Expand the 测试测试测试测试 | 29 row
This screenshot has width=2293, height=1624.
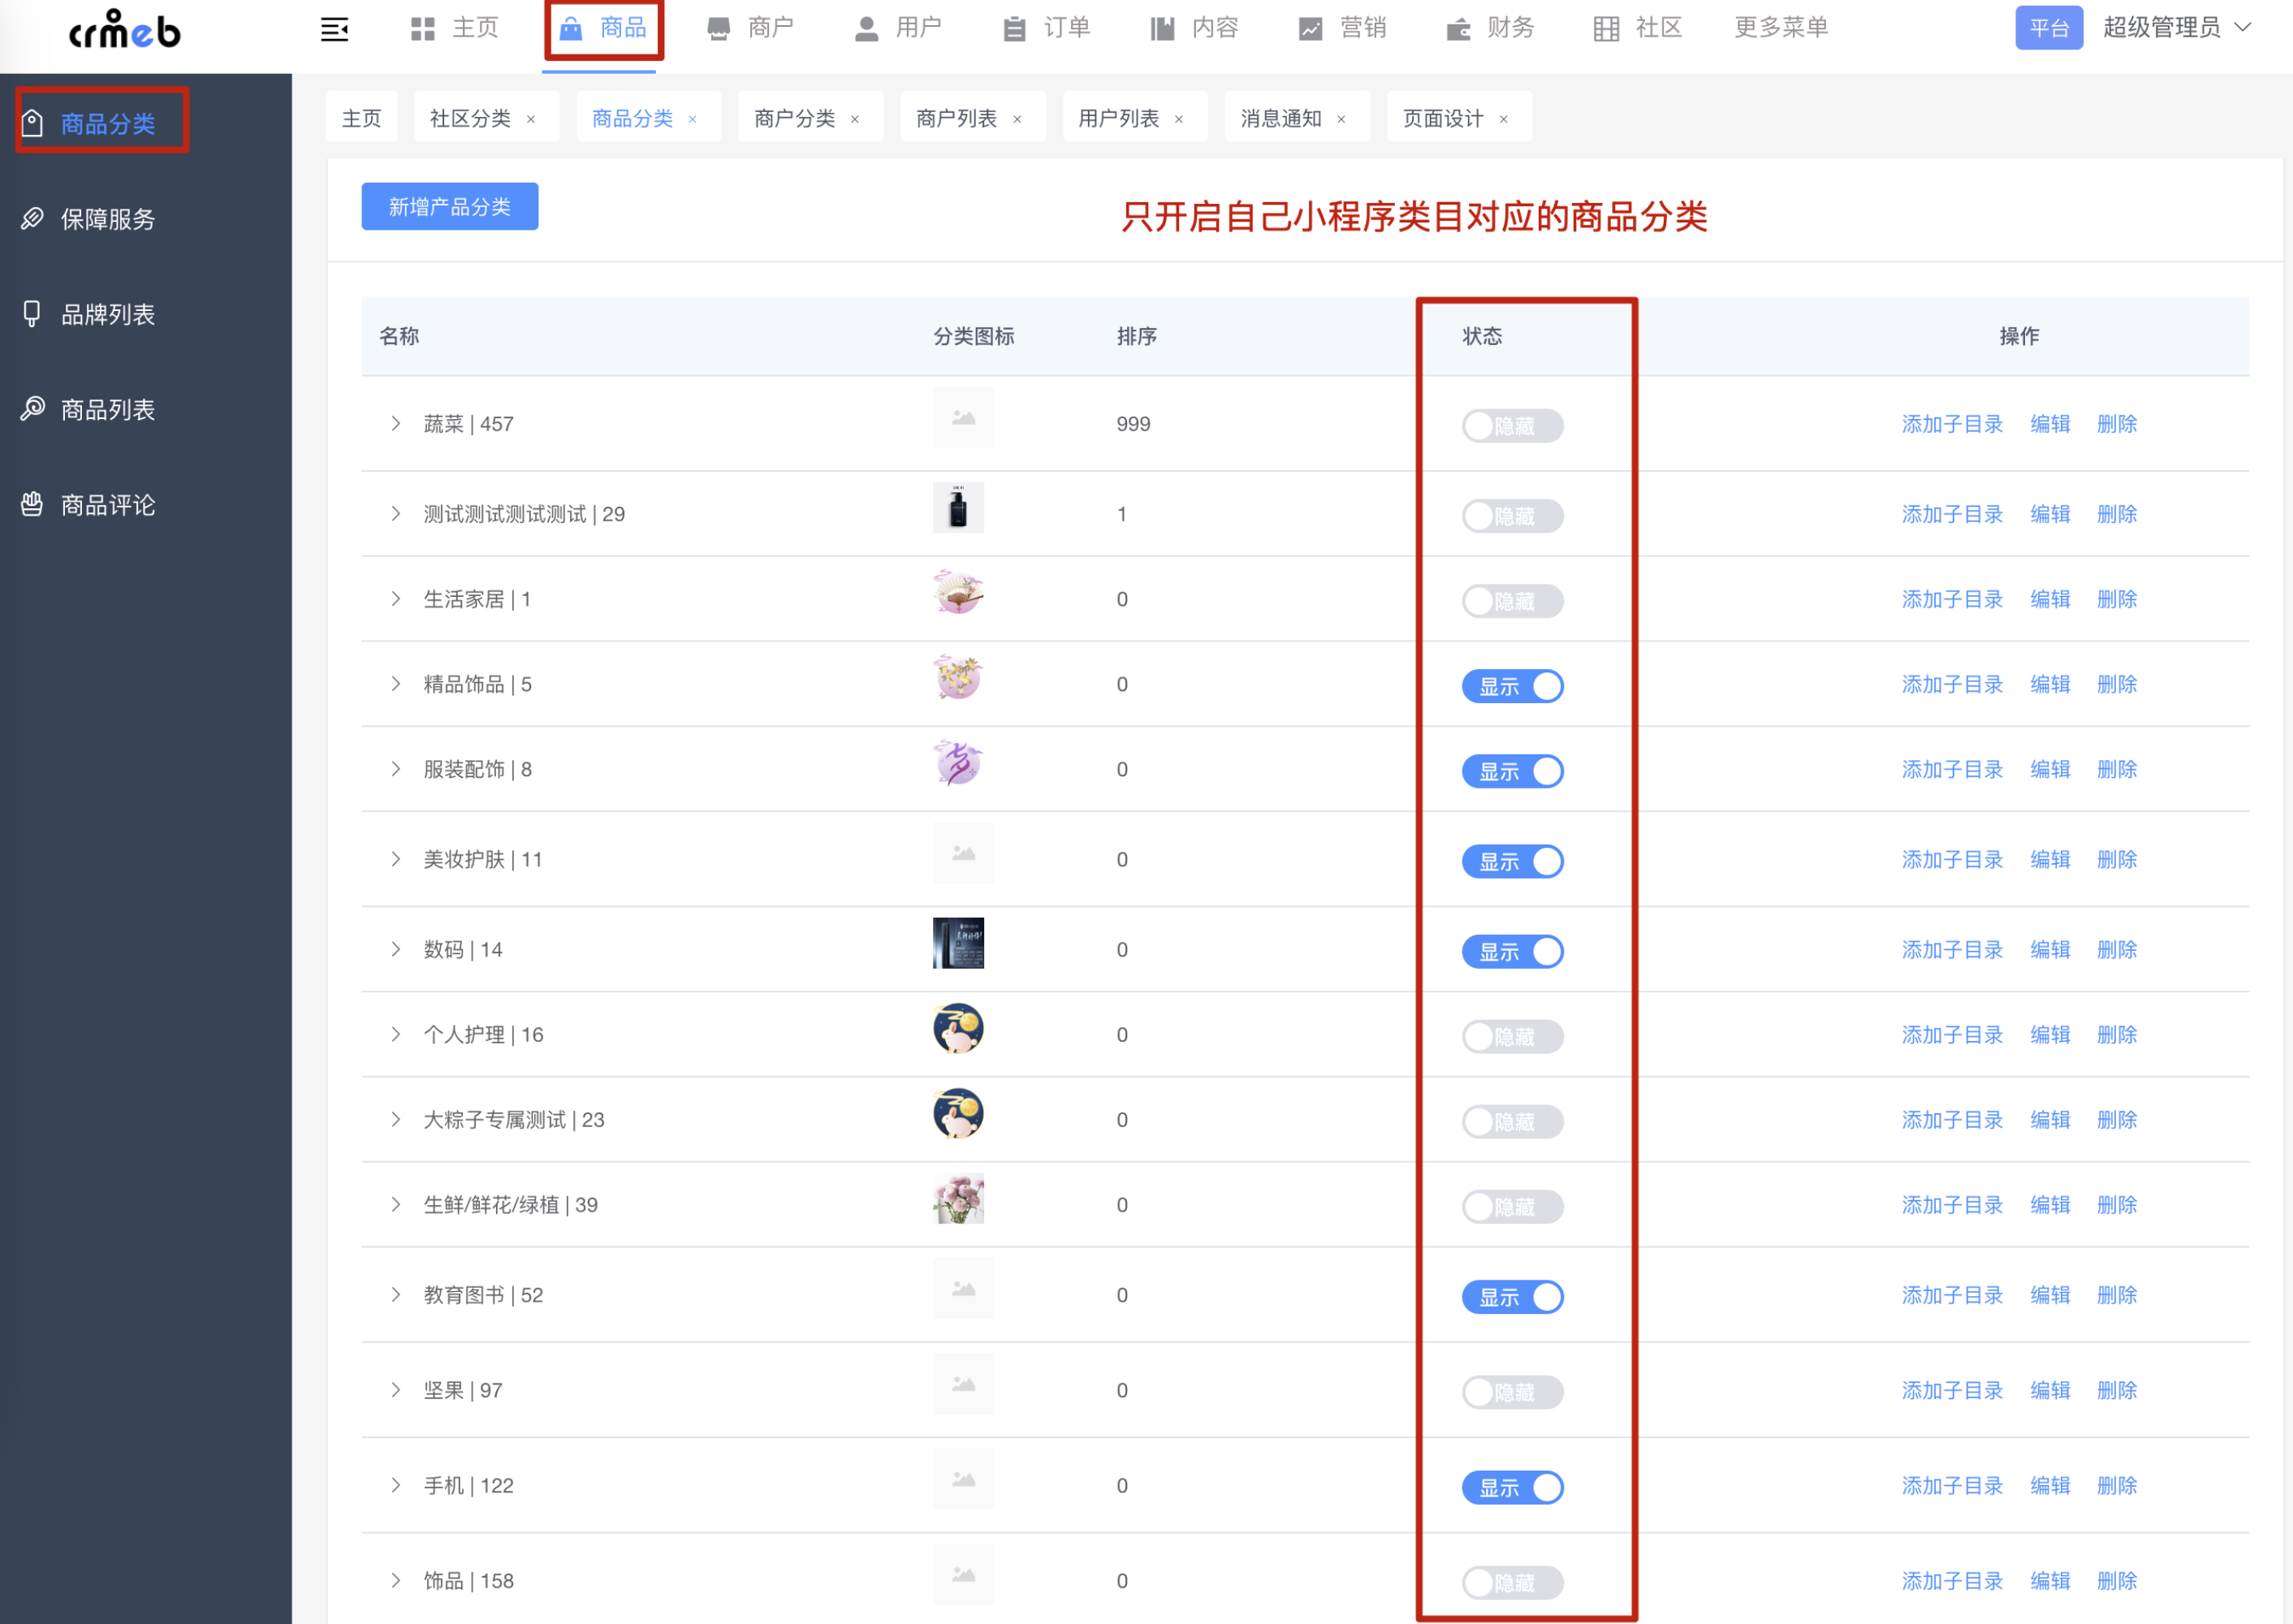click(396, 514)
